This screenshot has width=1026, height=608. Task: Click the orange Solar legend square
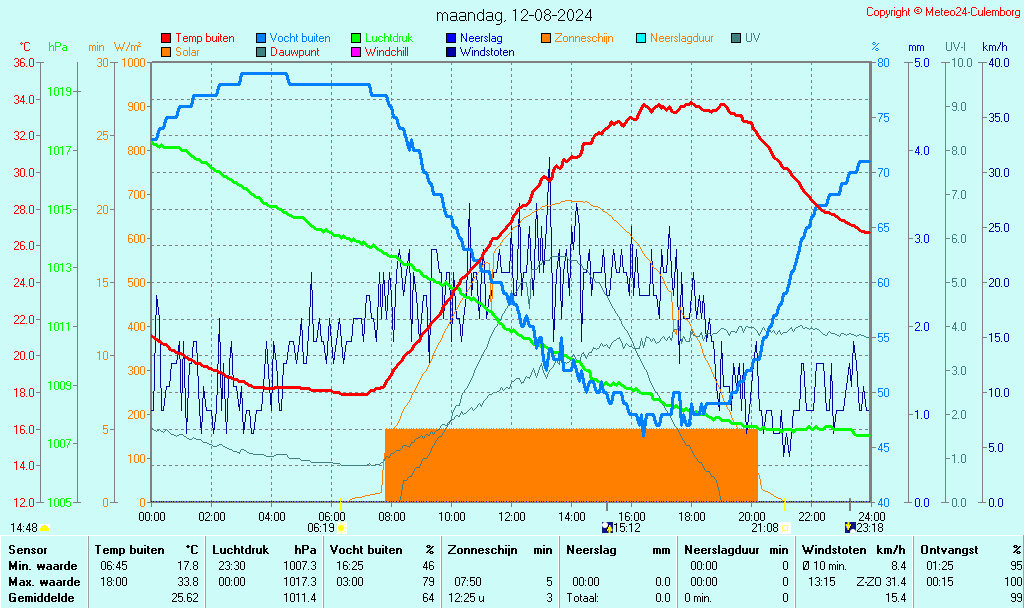166,52
